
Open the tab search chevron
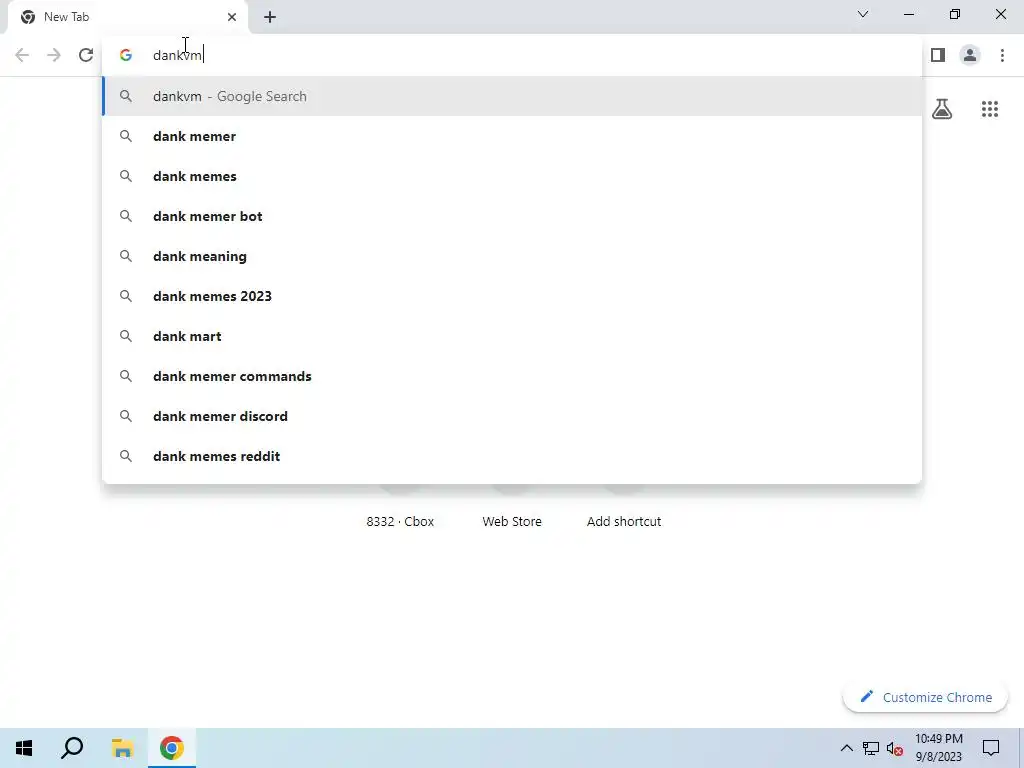coord(863,14)
